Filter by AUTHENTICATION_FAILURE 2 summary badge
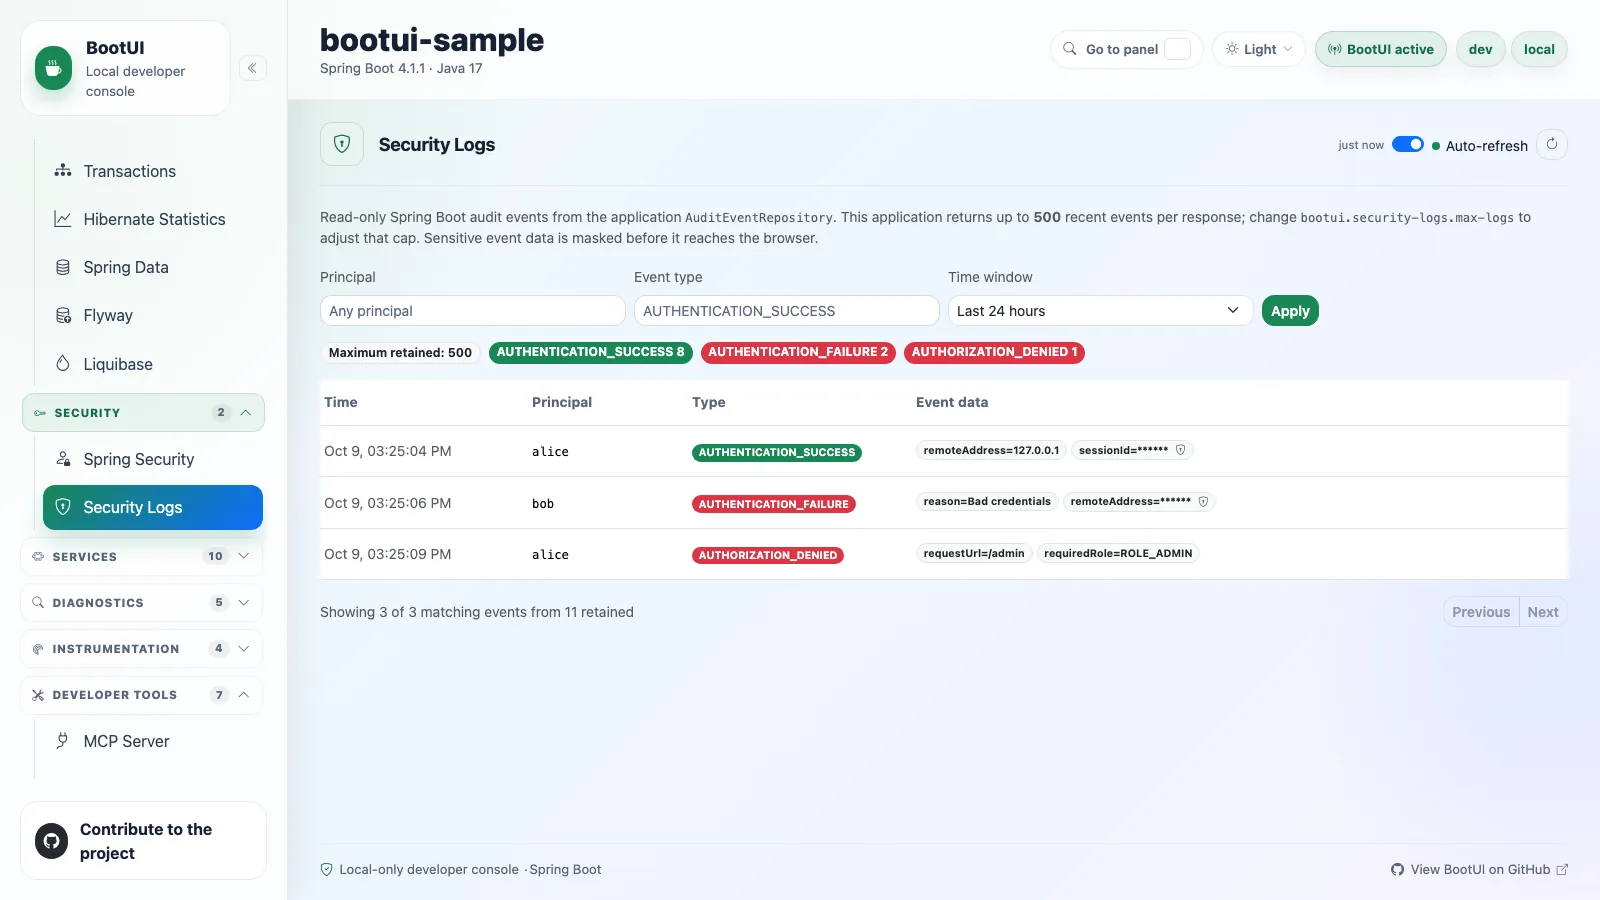The image size is (1600, 900). (x=798, y=352)
